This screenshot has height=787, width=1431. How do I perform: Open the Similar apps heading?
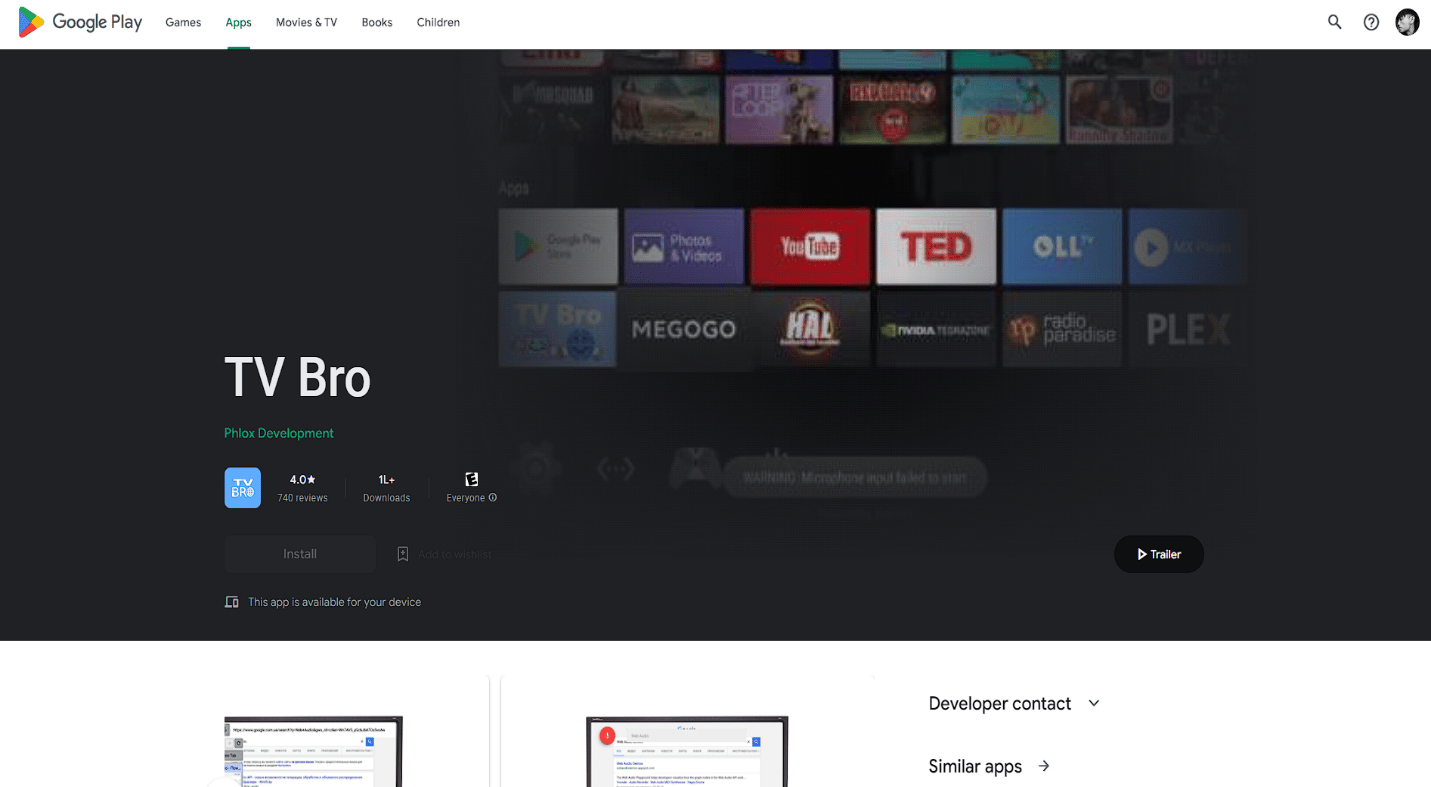coord(975,766)
